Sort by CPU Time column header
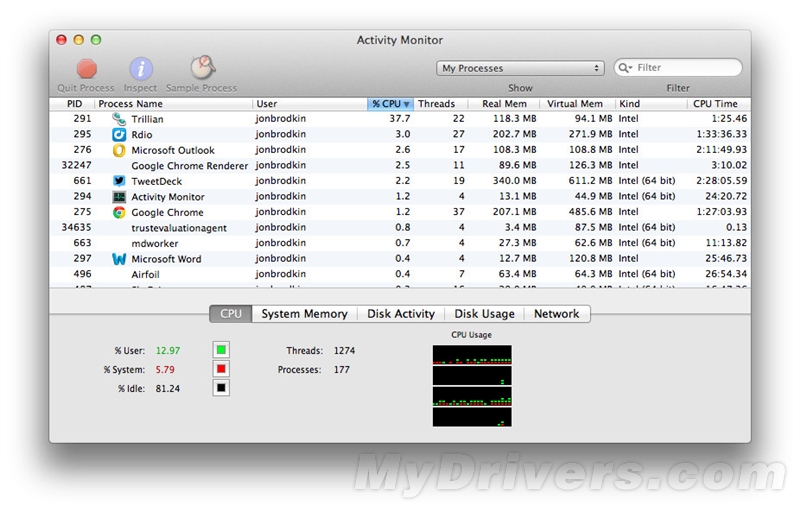The width and height of the screenshot is (800, 511). 718,104
